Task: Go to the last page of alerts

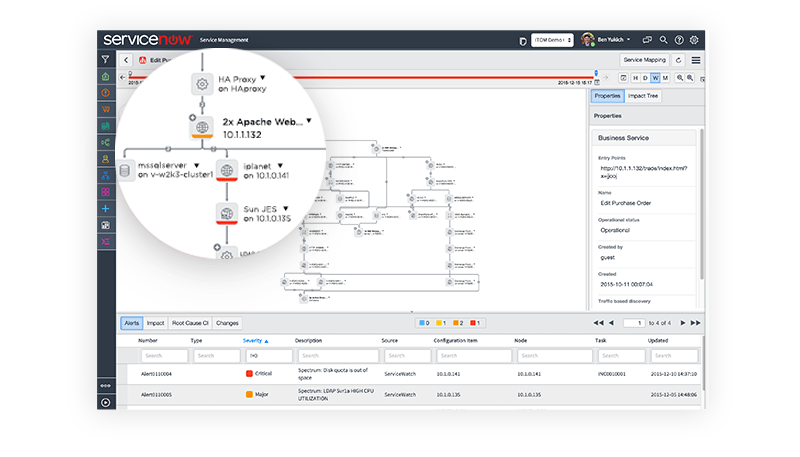Action: pos(695,323)
